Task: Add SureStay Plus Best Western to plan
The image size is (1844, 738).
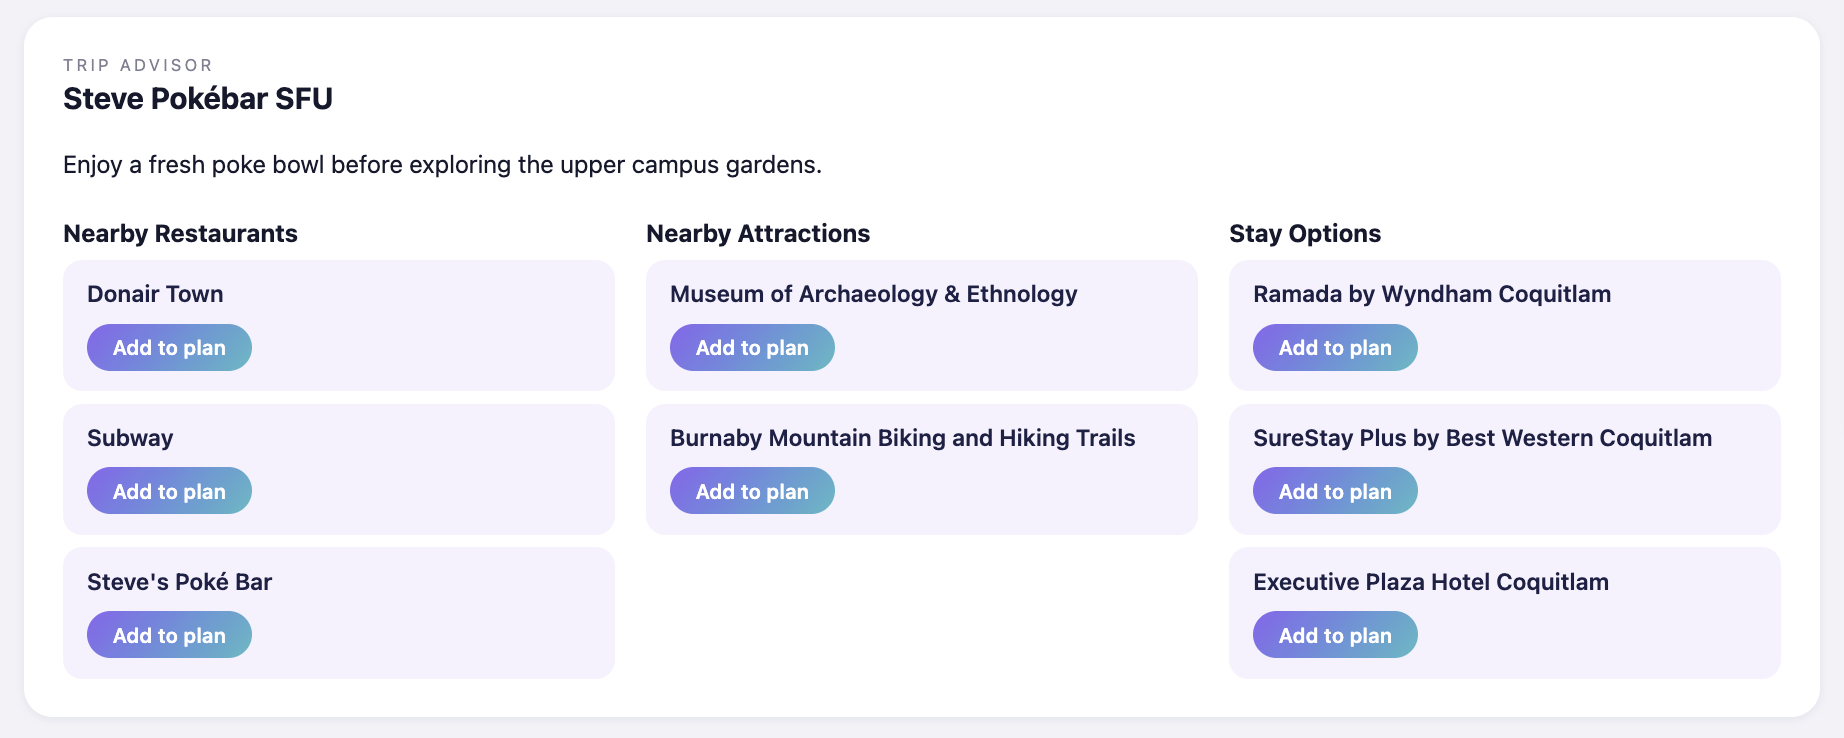Action: click(x=1335, y=491)
